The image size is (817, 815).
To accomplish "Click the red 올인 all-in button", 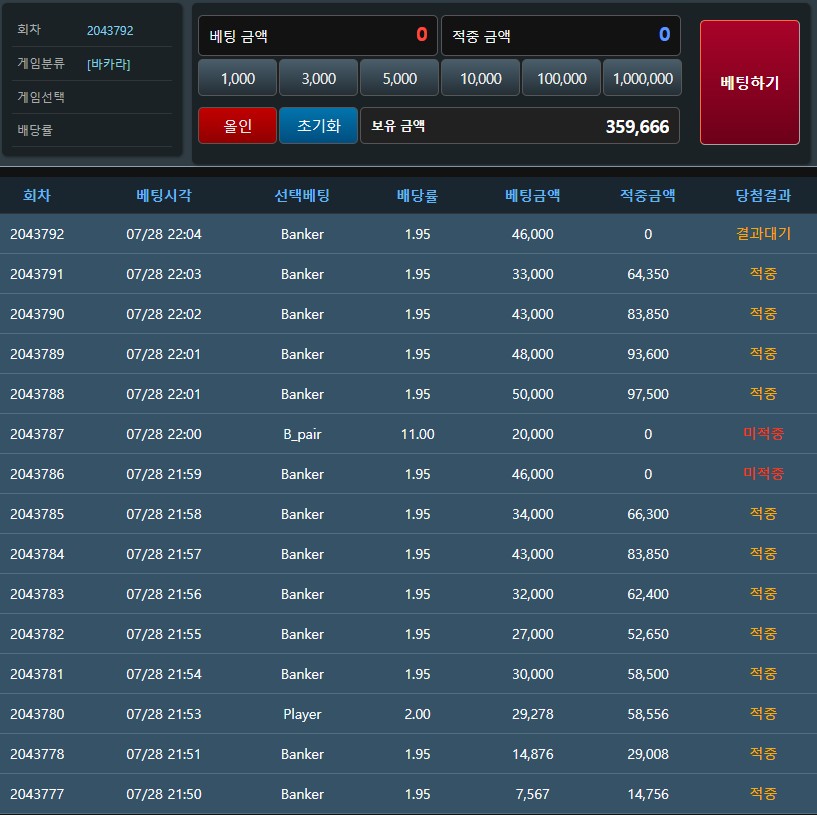I will click(238, 126).
